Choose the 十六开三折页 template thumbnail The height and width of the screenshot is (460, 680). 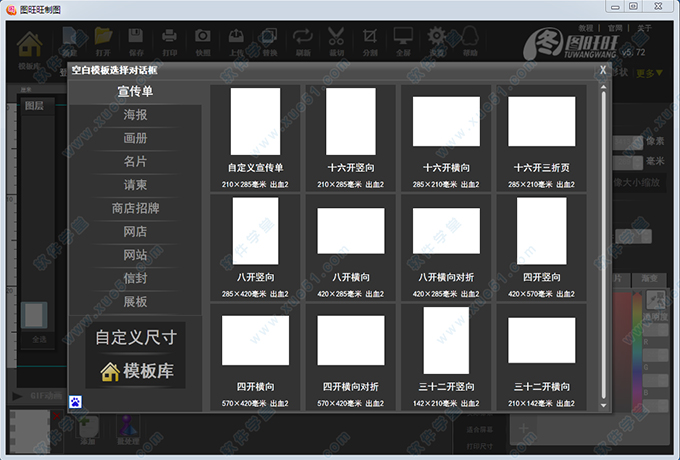click(x=542, y=121)
